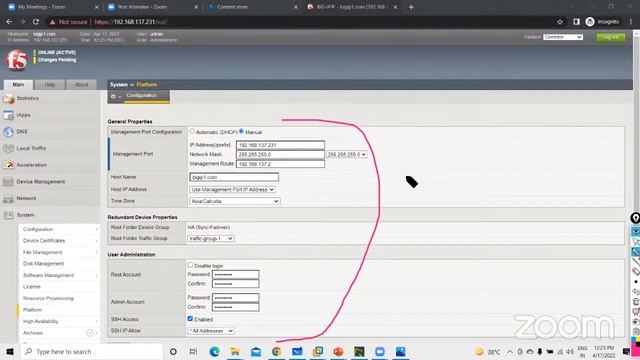Open the Acceleration sidebar section
The image size is (640, 360).
click(x=31, y=165)
